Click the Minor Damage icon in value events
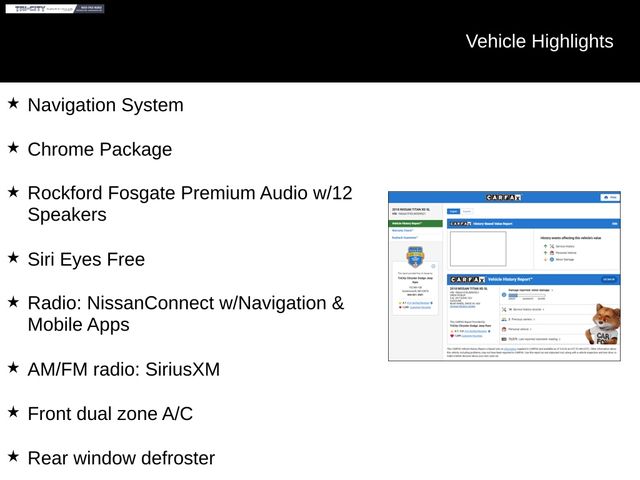Screen dimensions: 640x480 pos(549,258)
